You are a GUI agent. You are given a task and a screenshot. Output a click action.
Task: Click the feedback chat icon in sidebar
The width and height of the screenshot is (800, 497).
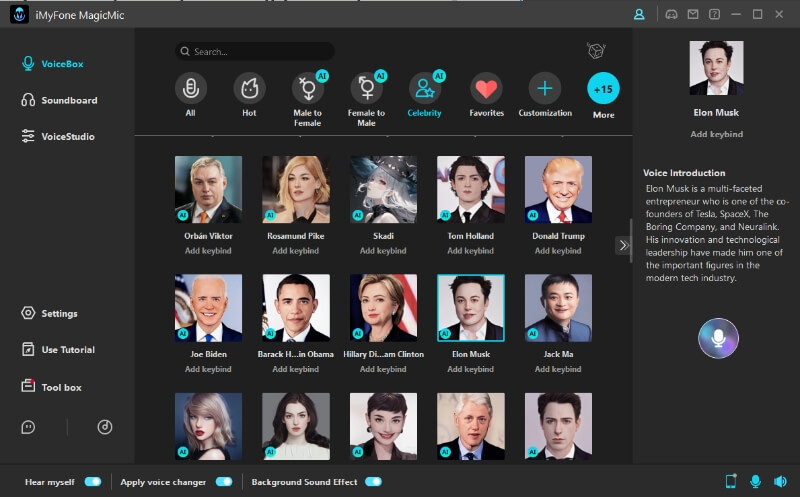28,427
